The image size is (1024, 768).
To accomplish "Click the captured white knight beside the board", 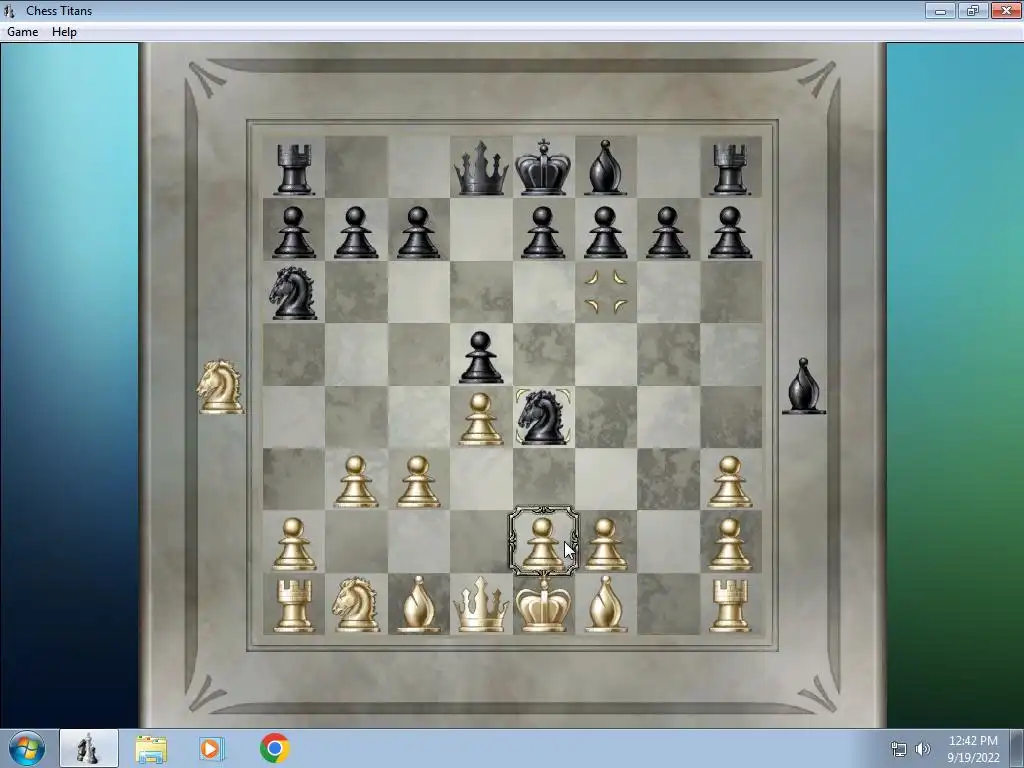I will 220,387.
